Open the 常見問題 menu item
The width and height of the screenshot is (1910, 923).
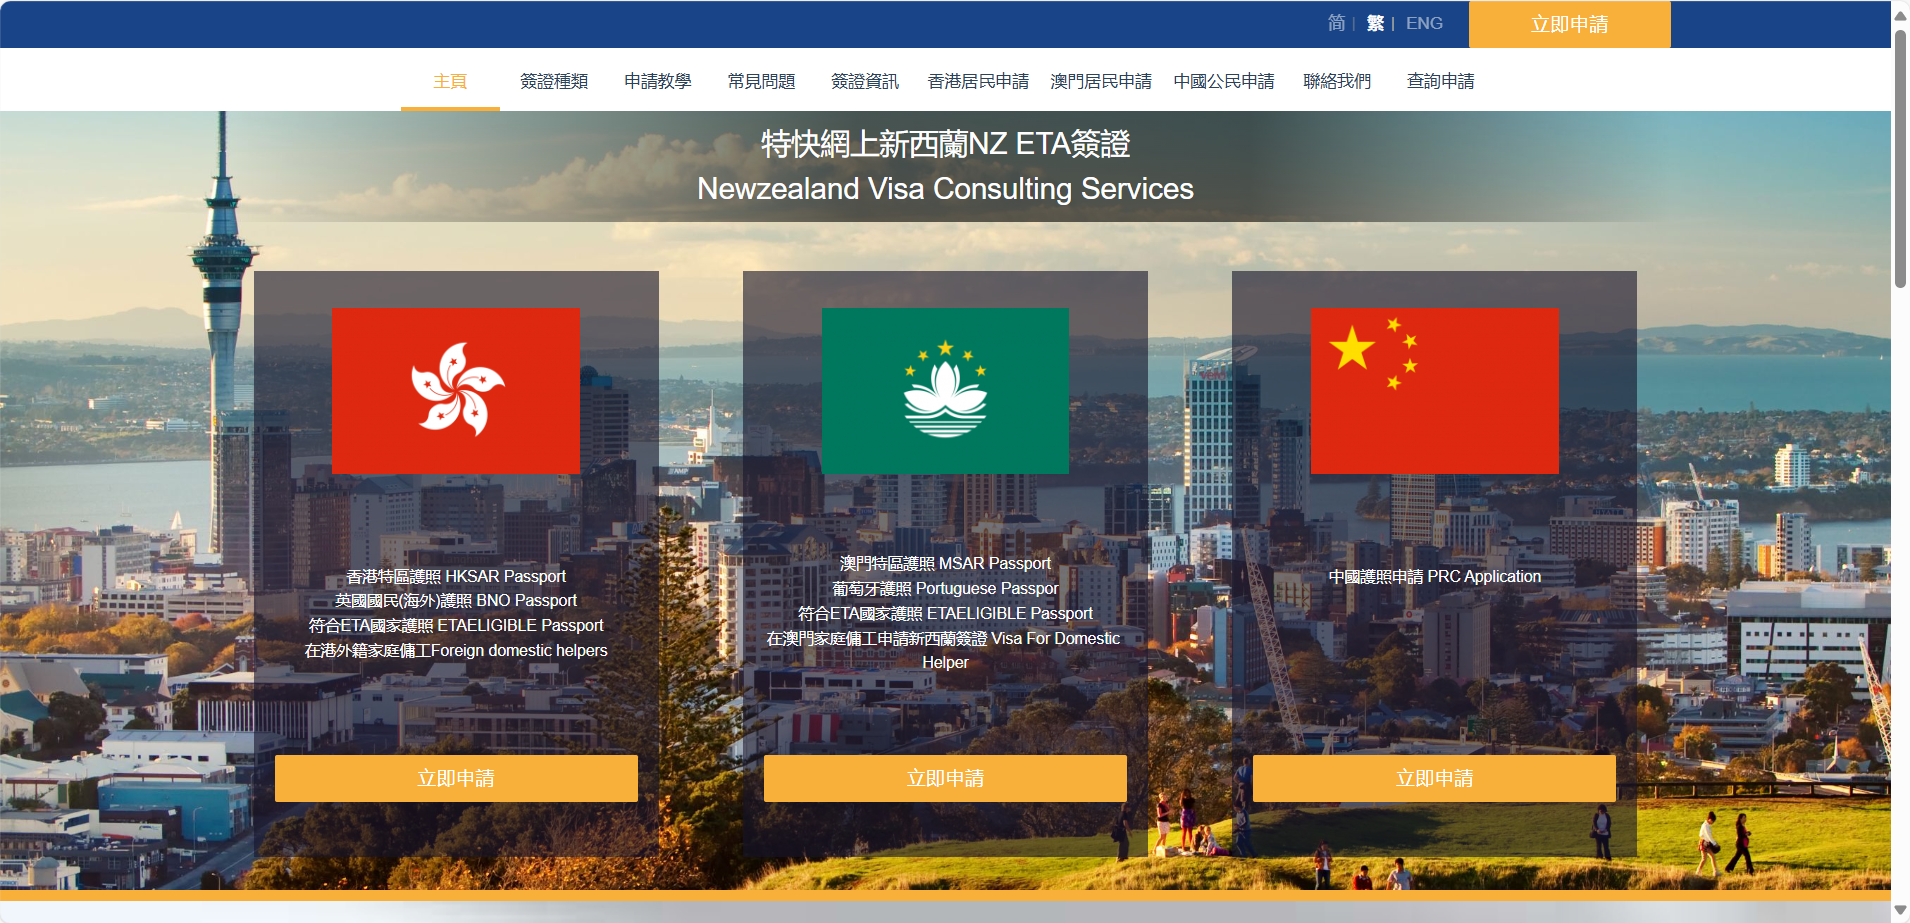tap(761, 81)
